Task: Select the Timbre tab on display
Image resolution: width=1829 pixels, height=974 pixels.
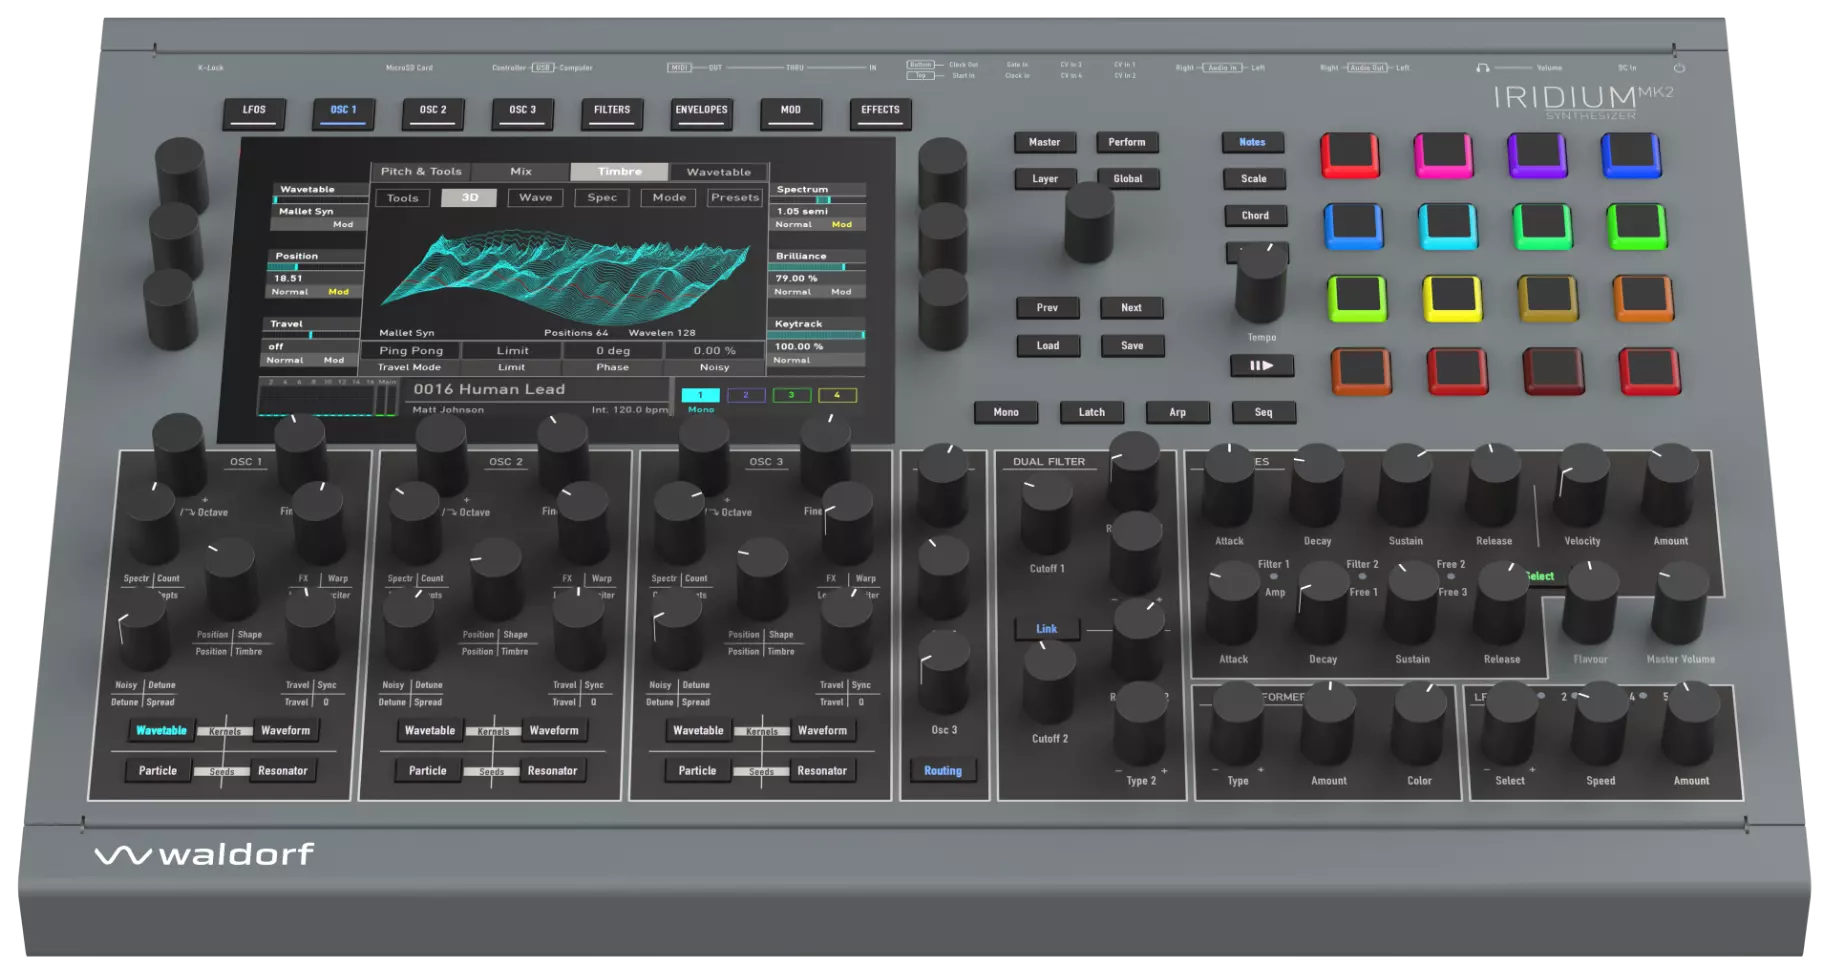Action: pyautogui.click(x=620, y=172)
